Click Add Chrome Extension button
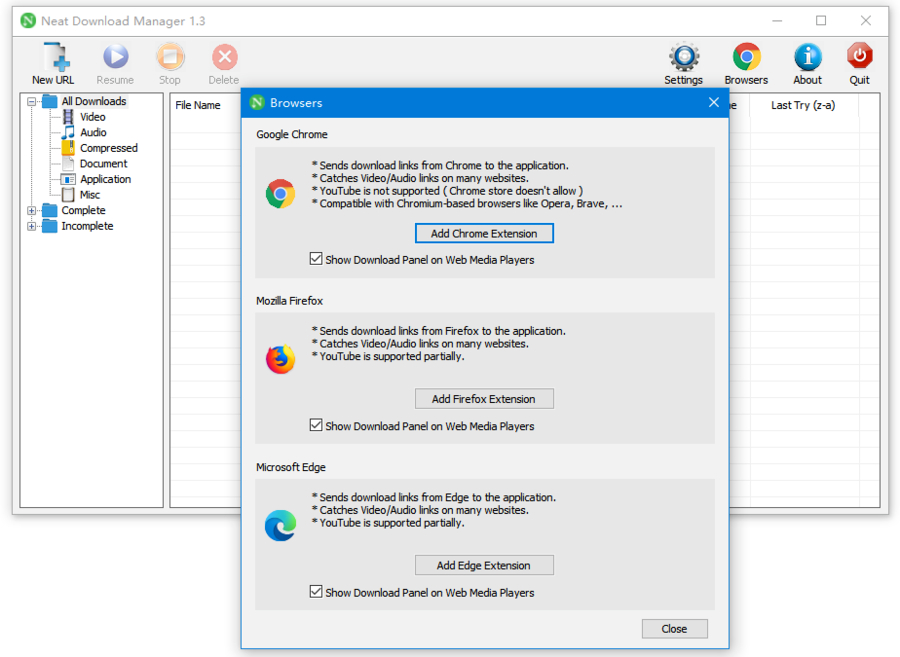The width and height of the screenshot is (900, 657). (x=484, y=233)
